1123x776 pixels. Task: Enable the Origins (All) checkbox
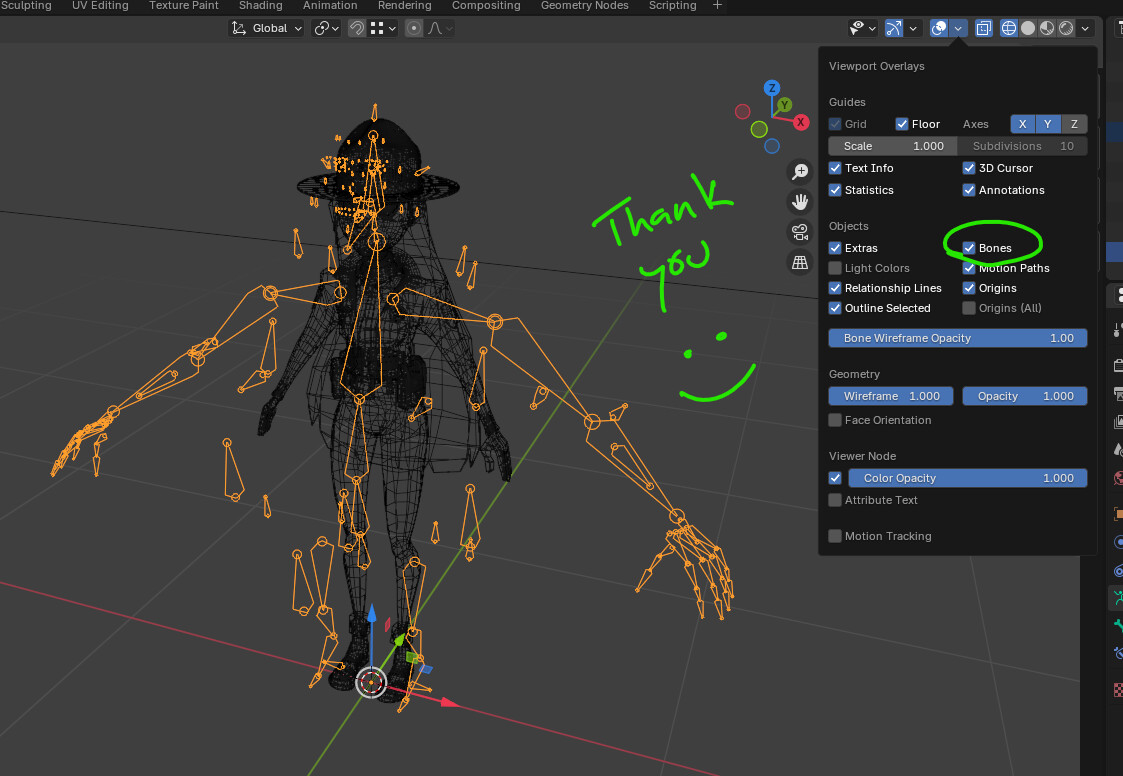pyautogui.click(x=969, y=308)
